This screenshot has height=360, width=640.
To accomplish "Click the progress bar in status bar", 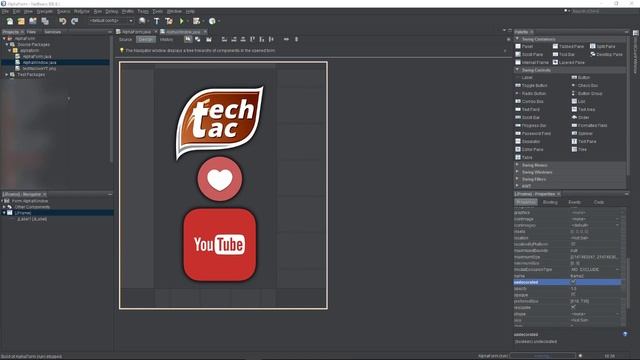I will tap(542, 356).
